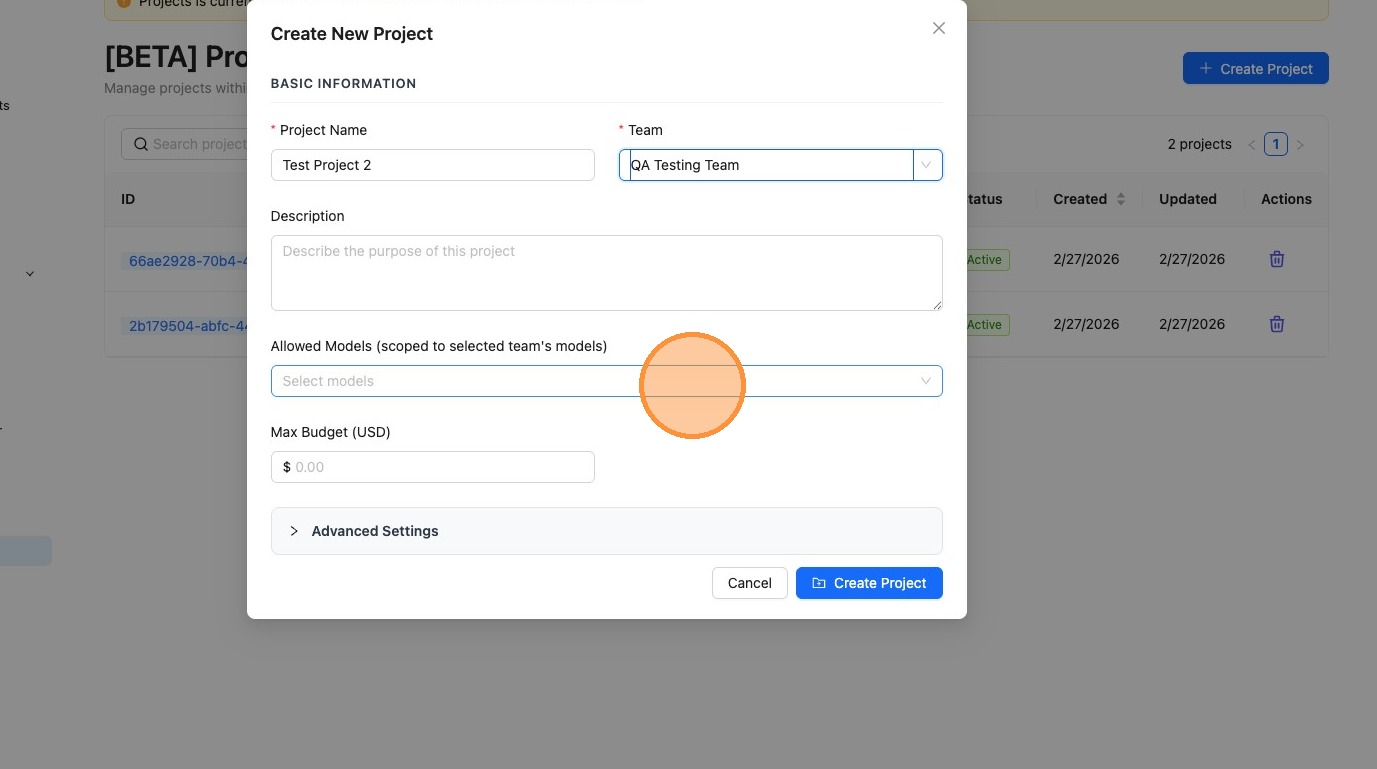1377x769 pixels.
Task: Click the Description text area
Action: pos(606,272)
